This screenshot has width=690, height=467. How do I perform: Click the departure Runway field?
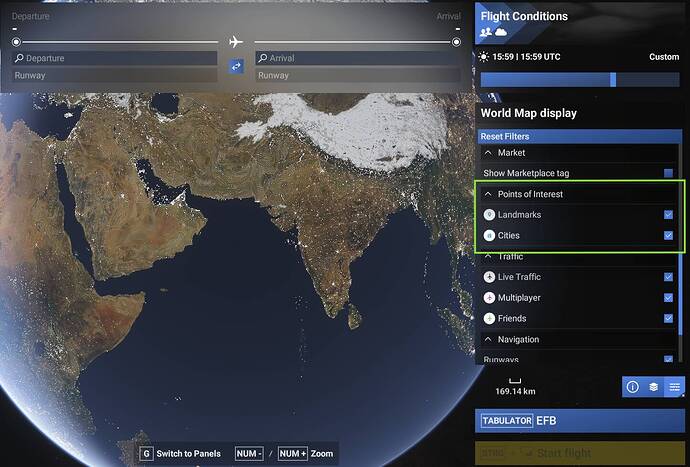click(x=115, y=75)
